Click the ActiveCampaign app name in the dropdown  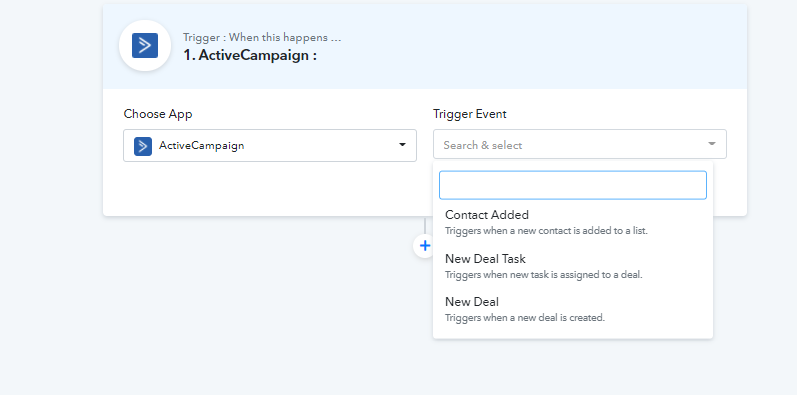[x=202, y=145]
